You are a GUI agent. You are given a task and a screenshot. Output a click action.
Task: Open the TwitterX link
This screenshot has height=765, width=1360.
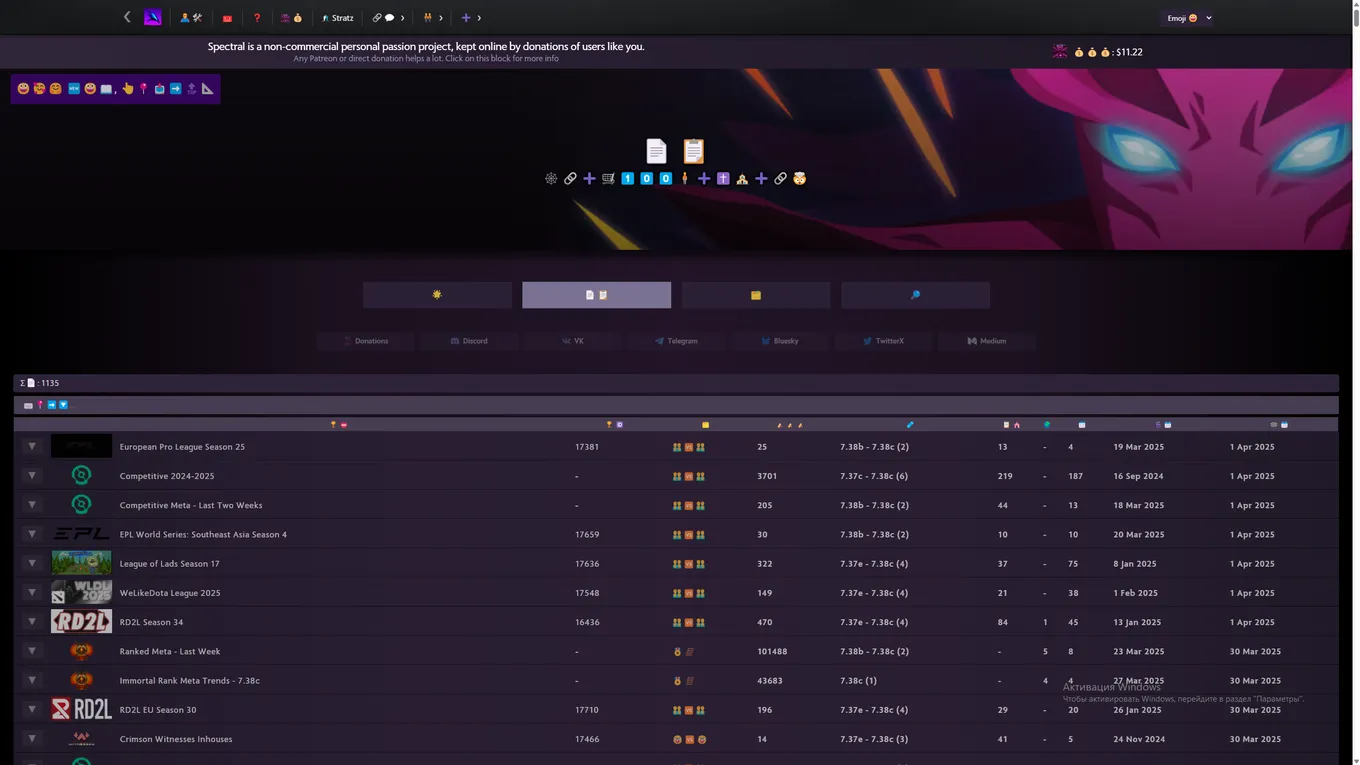point(884,341)
